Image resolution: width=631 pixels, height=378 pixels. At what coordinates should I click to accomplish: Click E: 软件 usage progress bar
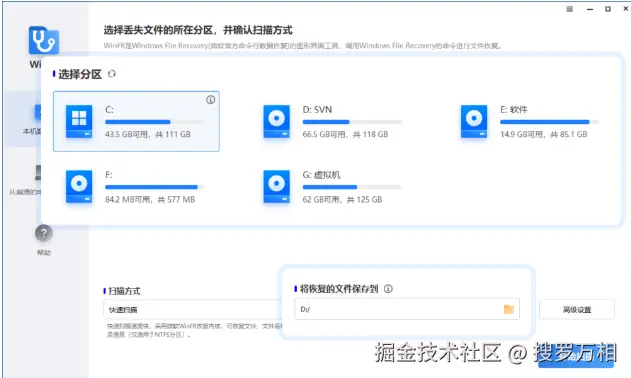pyautogui.click(x=550, y=122)
